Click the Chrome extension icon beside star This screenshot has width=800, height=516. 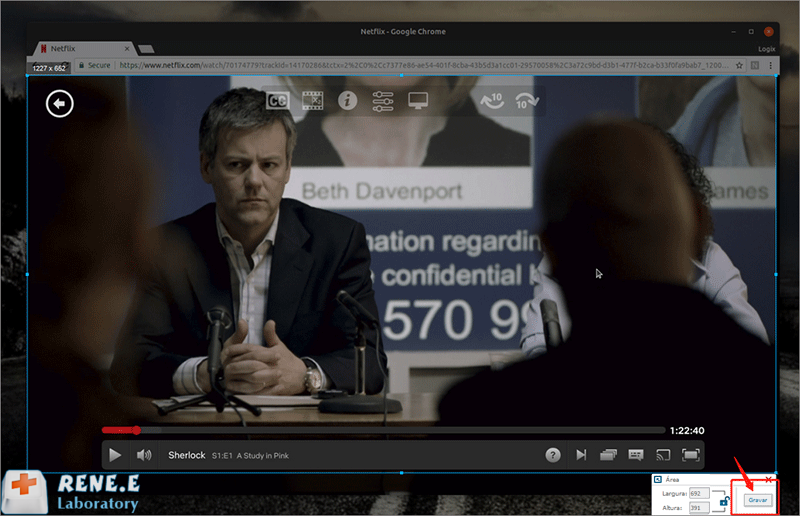tap(755, 65)
